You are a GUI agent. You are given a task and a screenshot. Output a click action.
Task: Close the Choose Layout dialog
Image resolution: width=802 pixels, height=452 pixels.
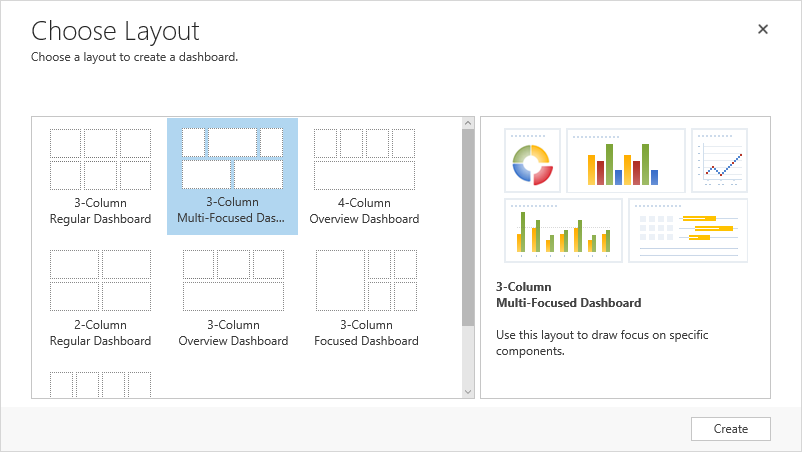[x=763, y=29]
